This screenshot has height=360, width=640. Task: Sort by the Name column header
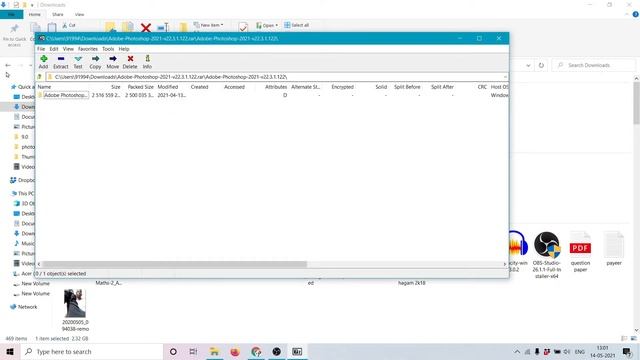click(x=44, y=87)
